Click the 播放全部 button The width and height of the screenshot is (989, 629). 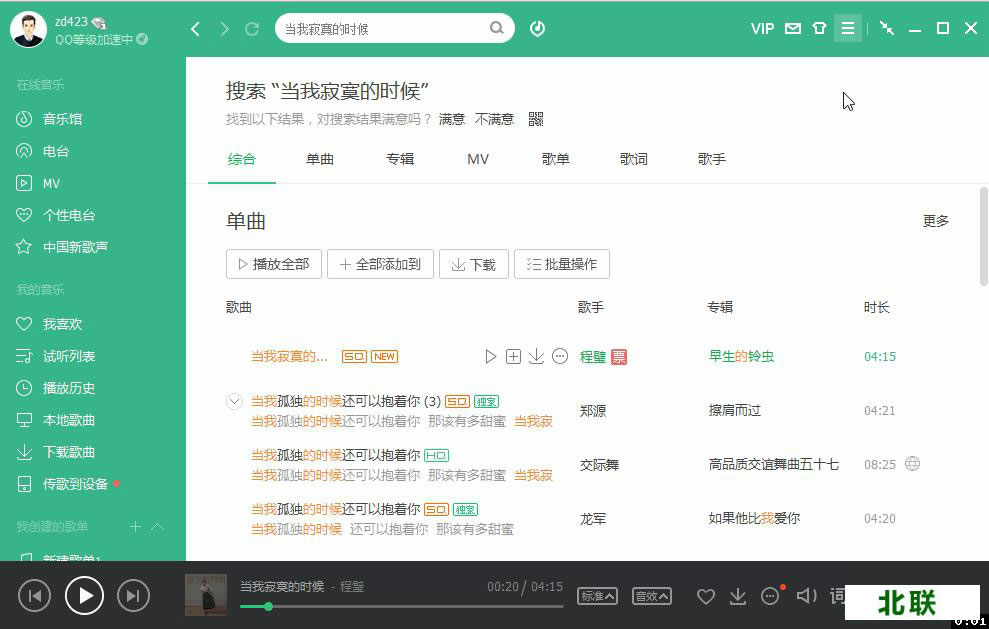[x=273, y=264]
